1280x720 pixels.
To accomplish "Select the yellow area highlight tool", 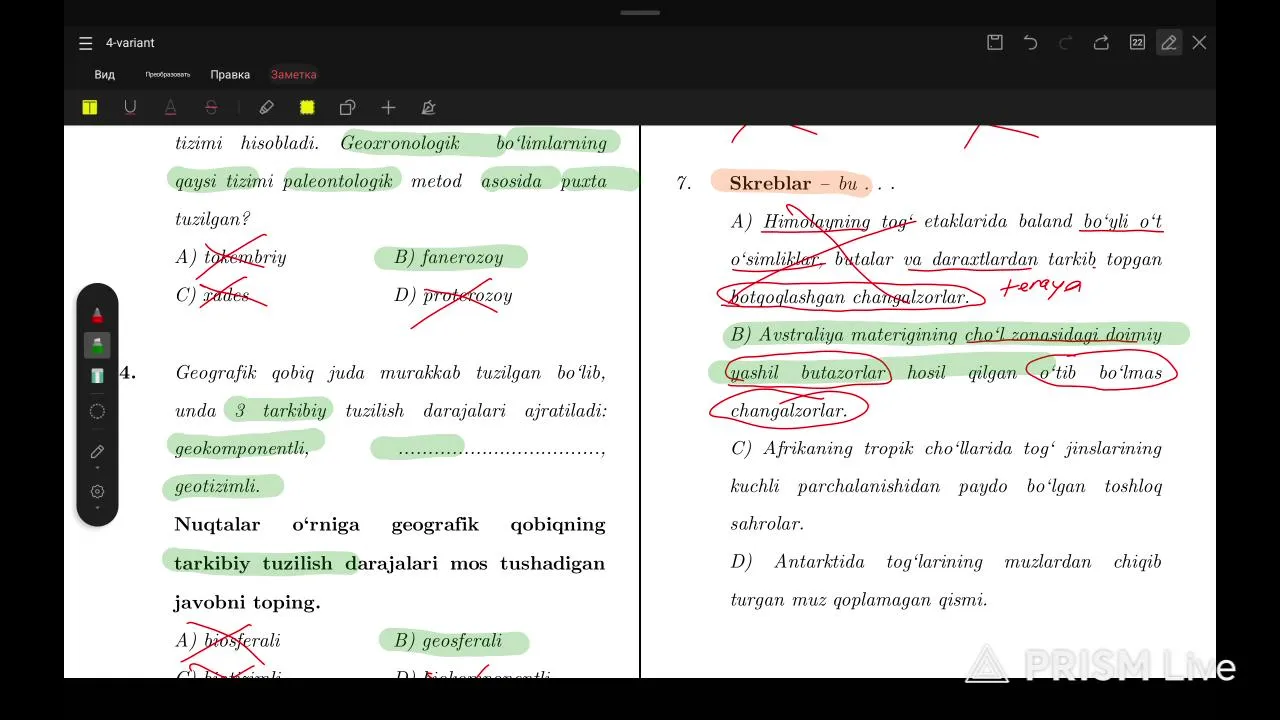I will (x=307, y=108).
